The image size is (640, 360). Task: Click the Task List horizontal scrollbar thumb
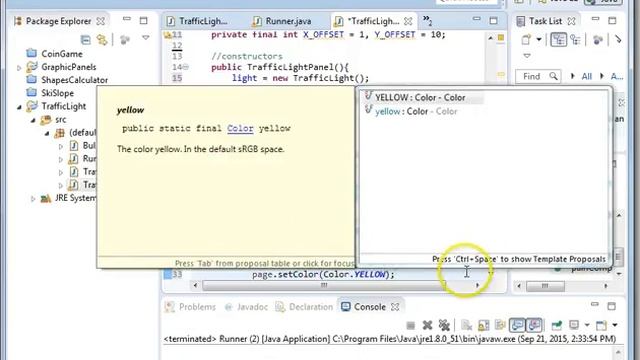[545, 286]
